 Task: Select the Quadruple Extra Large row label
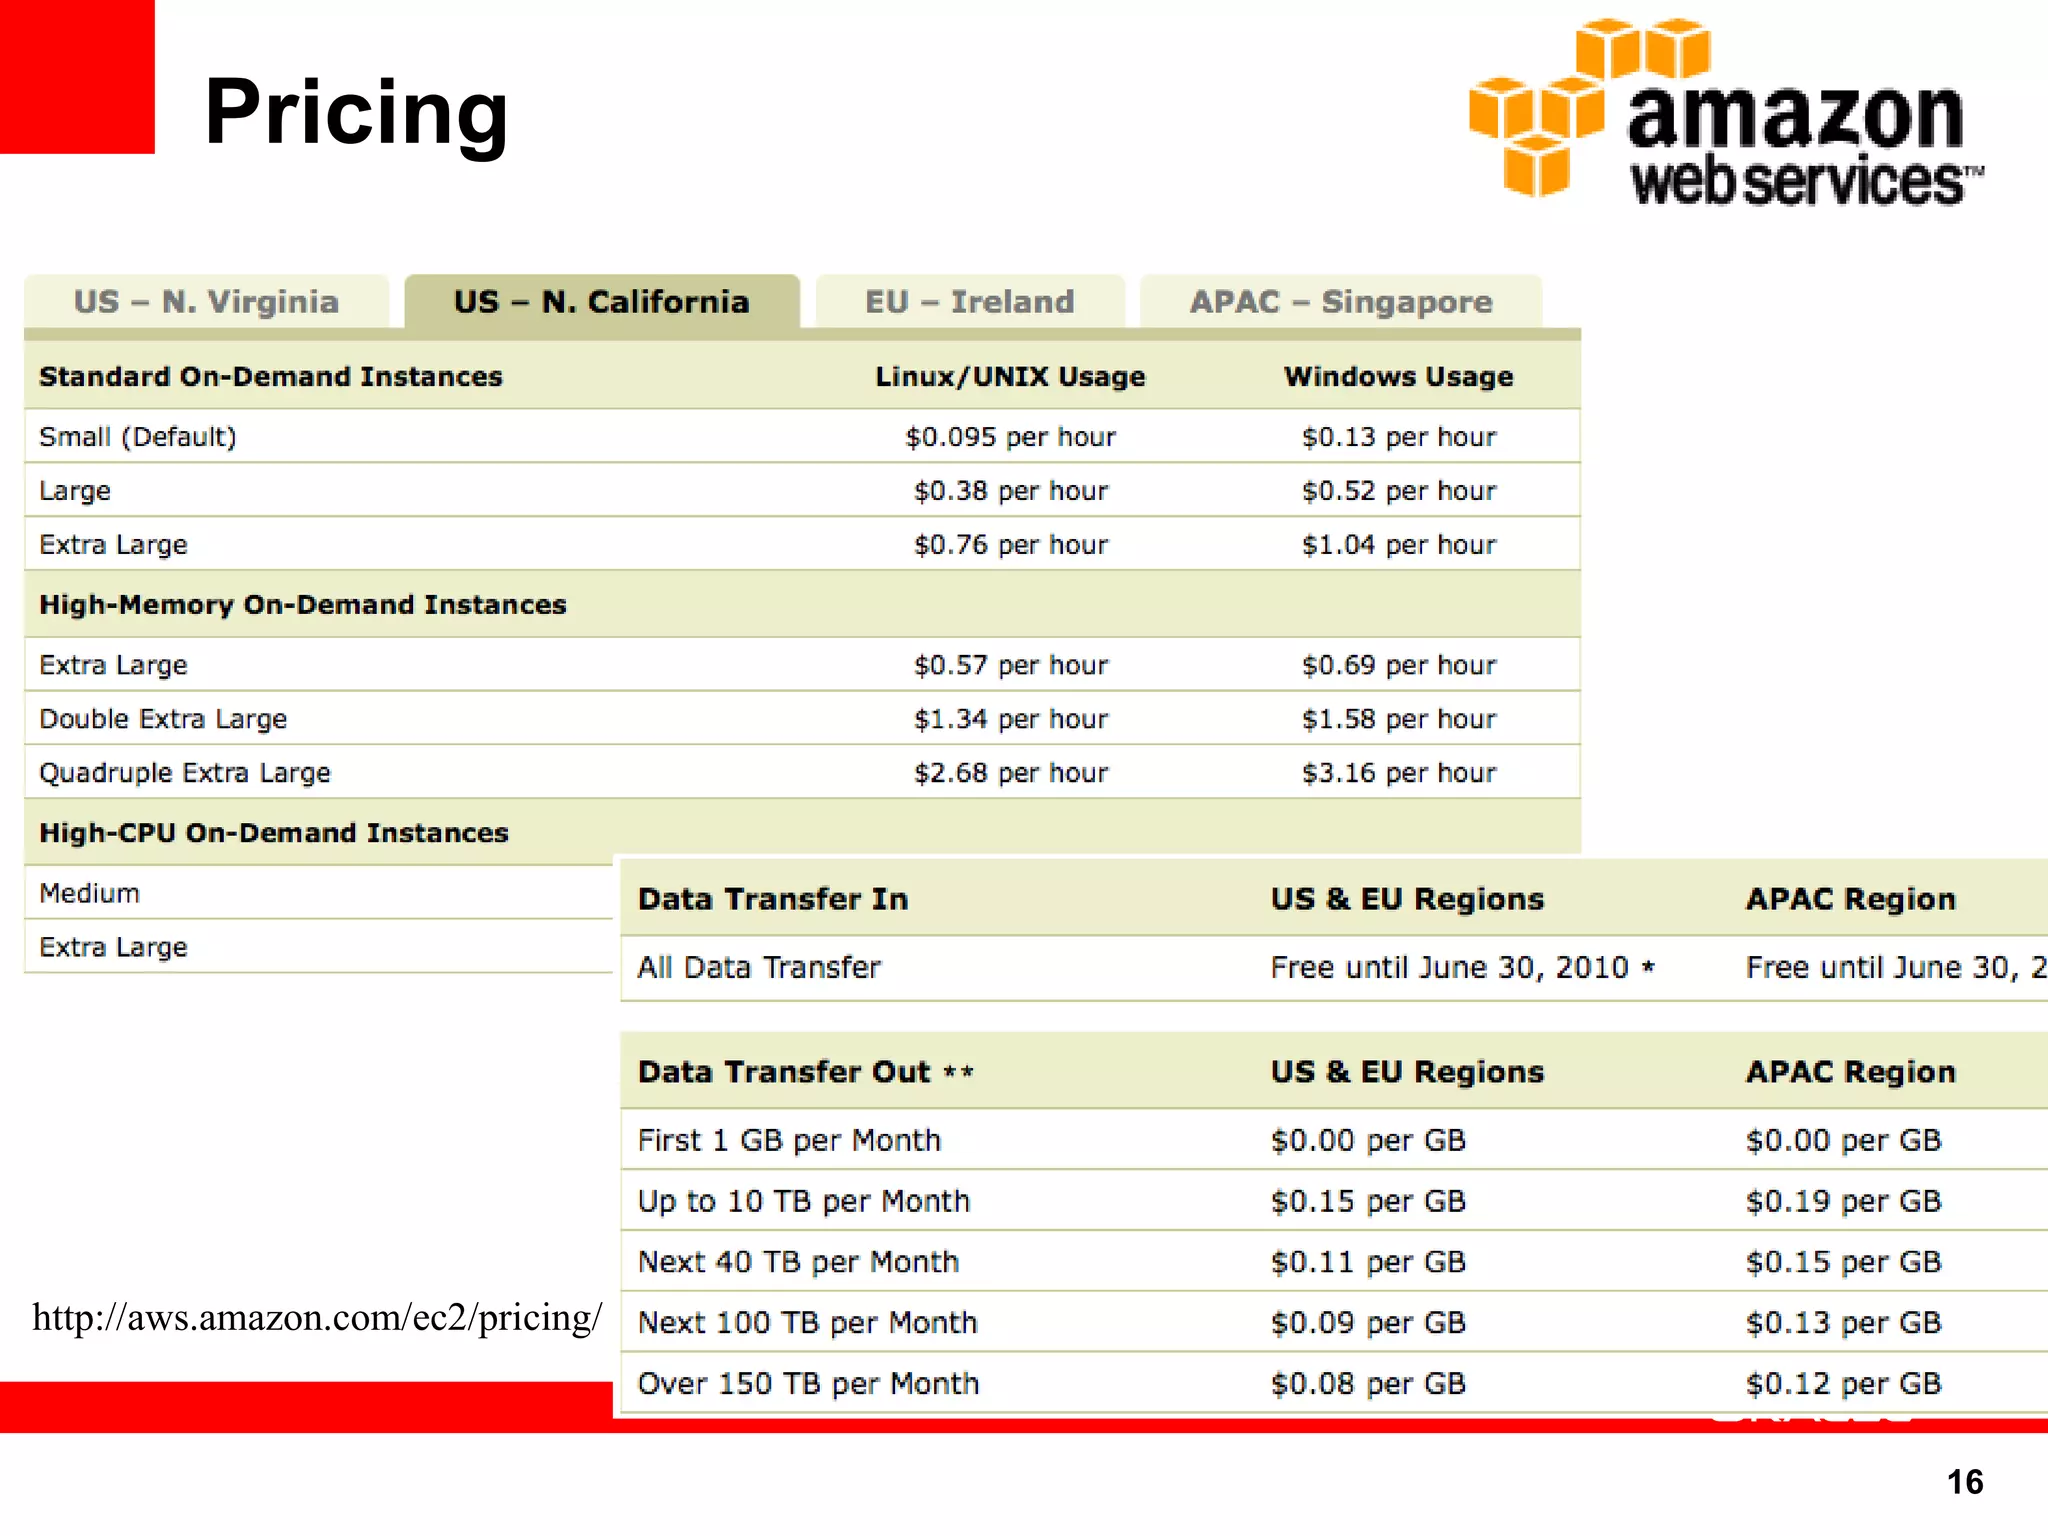point(185,773)
